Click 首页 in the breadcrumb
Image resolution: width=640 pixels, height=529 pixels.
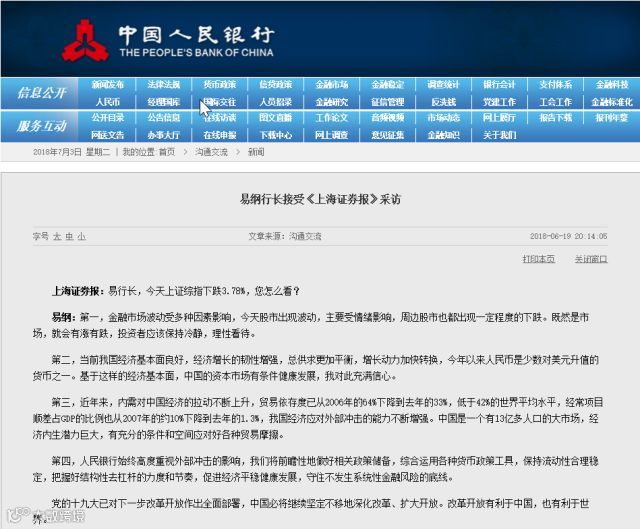[x=167, y=152]
